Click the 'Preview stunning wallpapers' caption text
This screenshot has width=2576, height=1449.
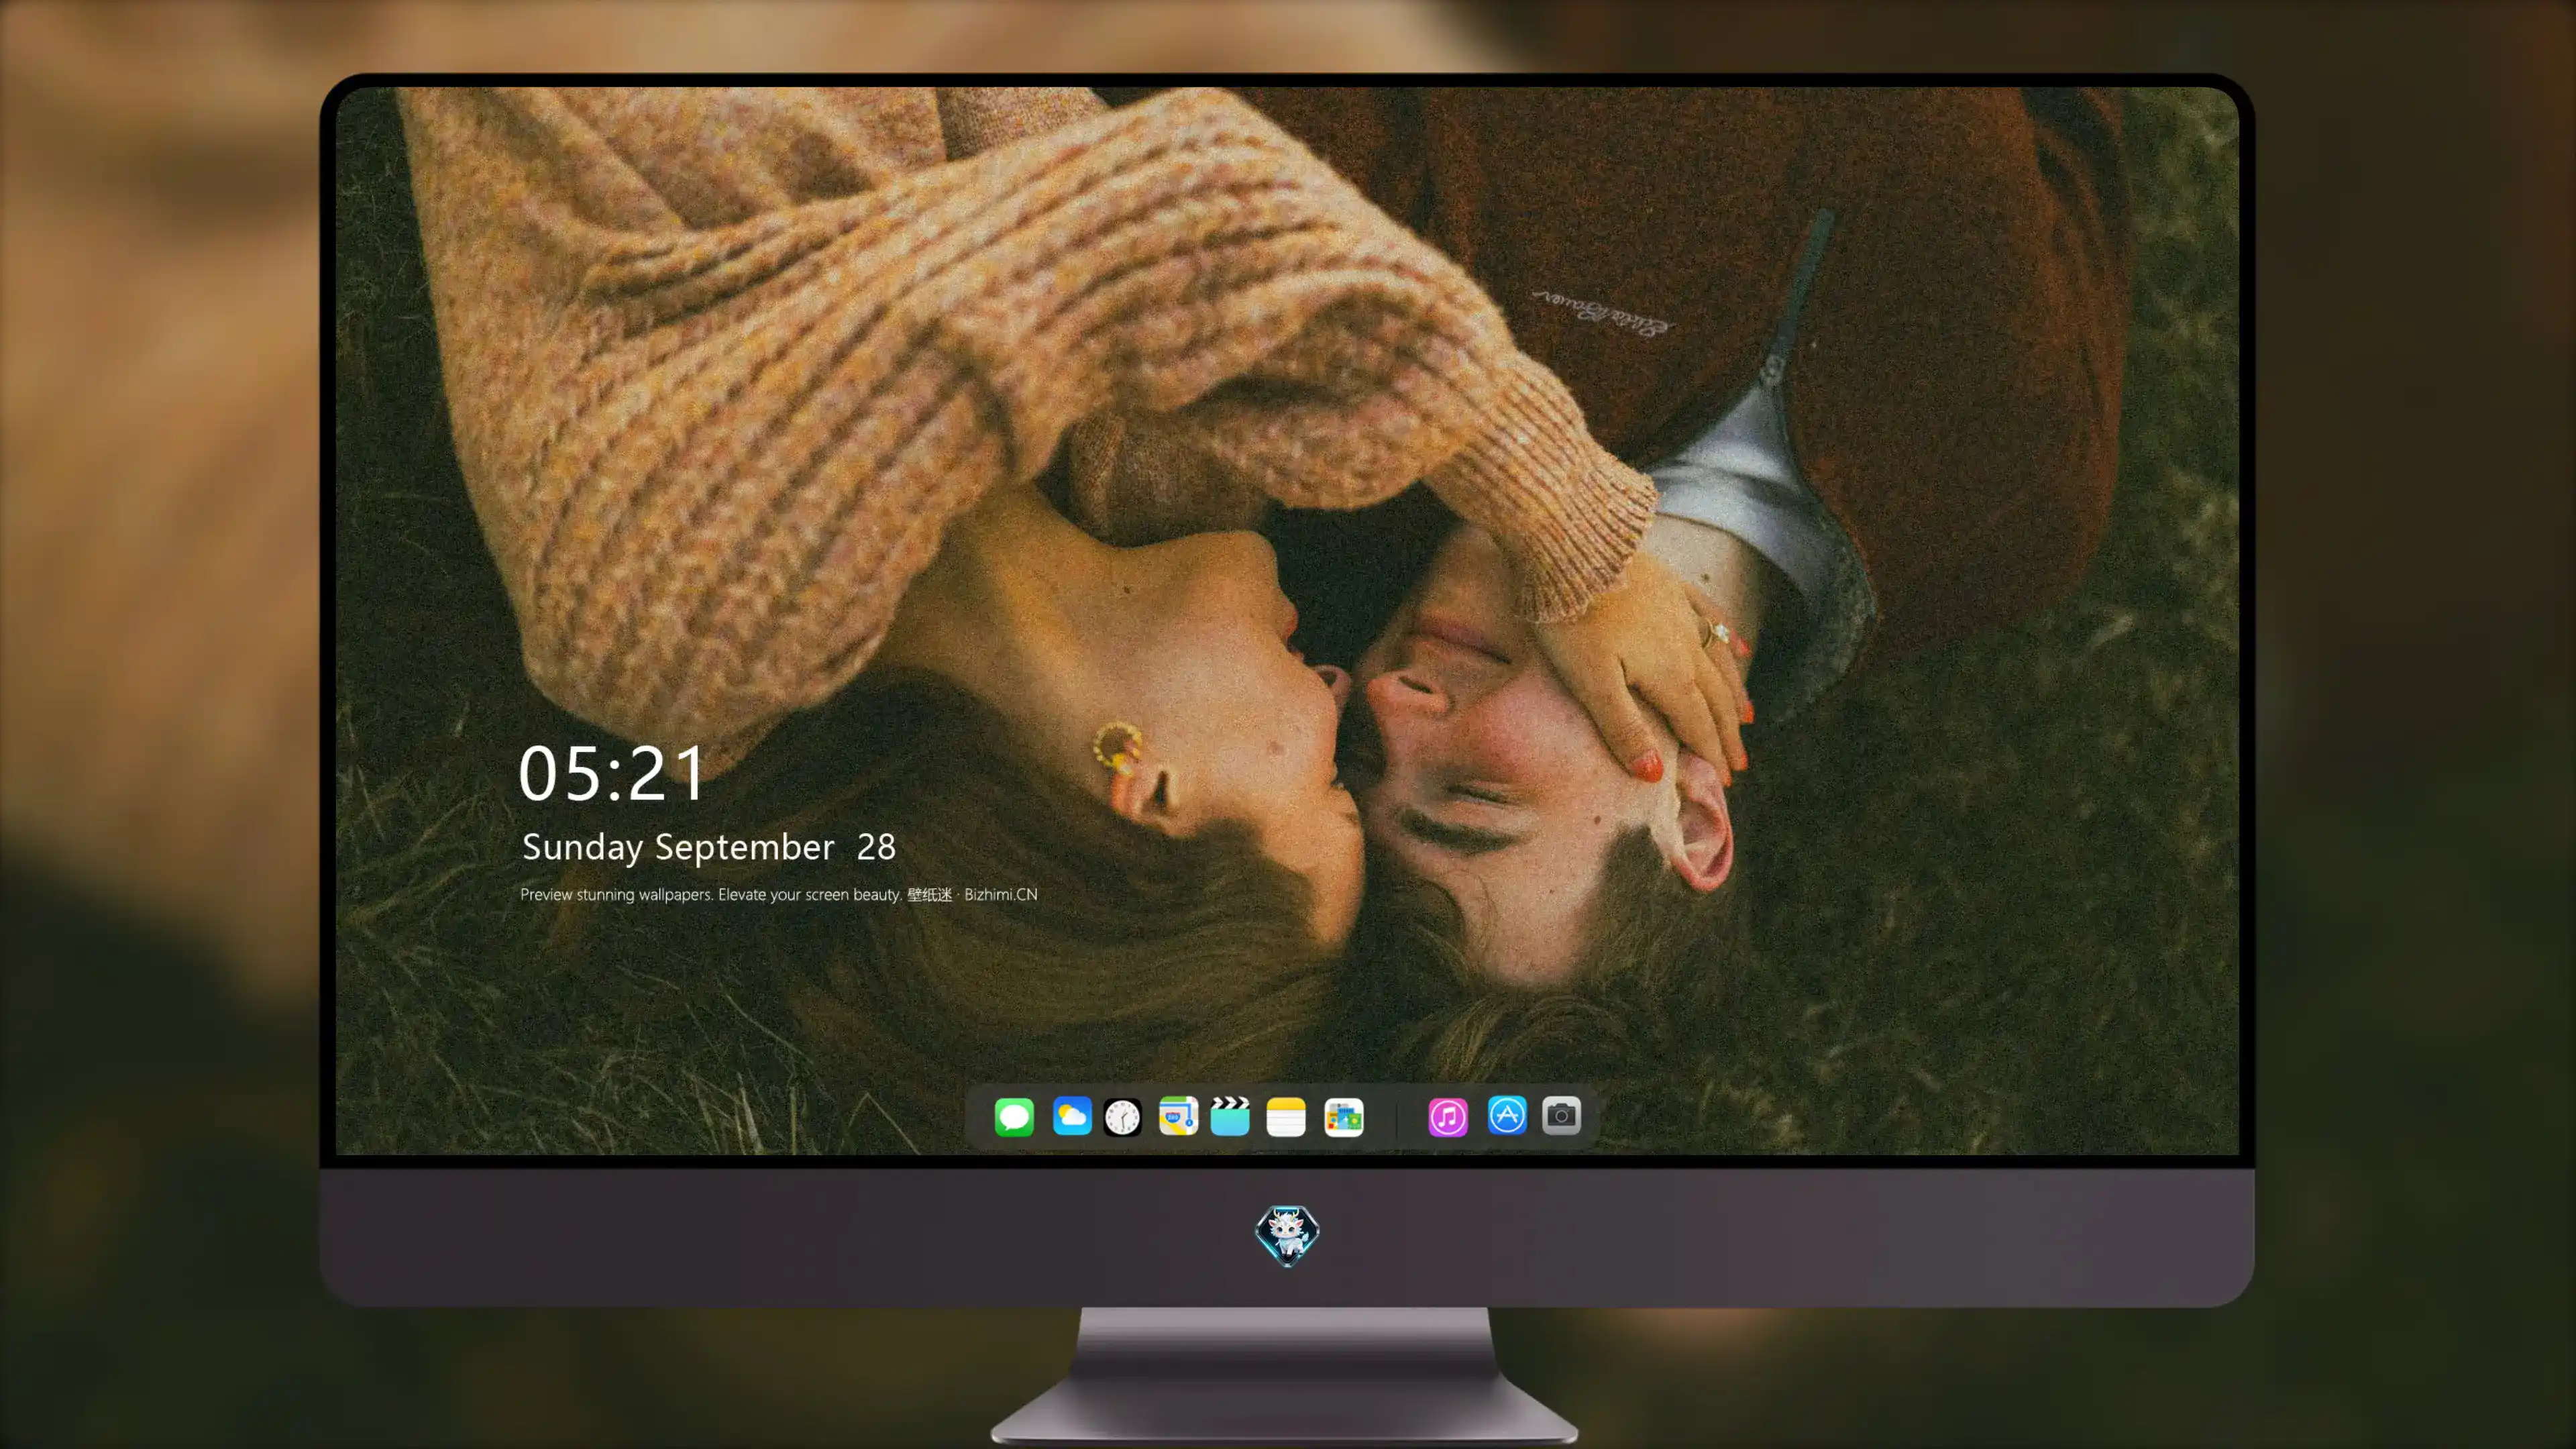pyautogui.click(x=779, y=894)
